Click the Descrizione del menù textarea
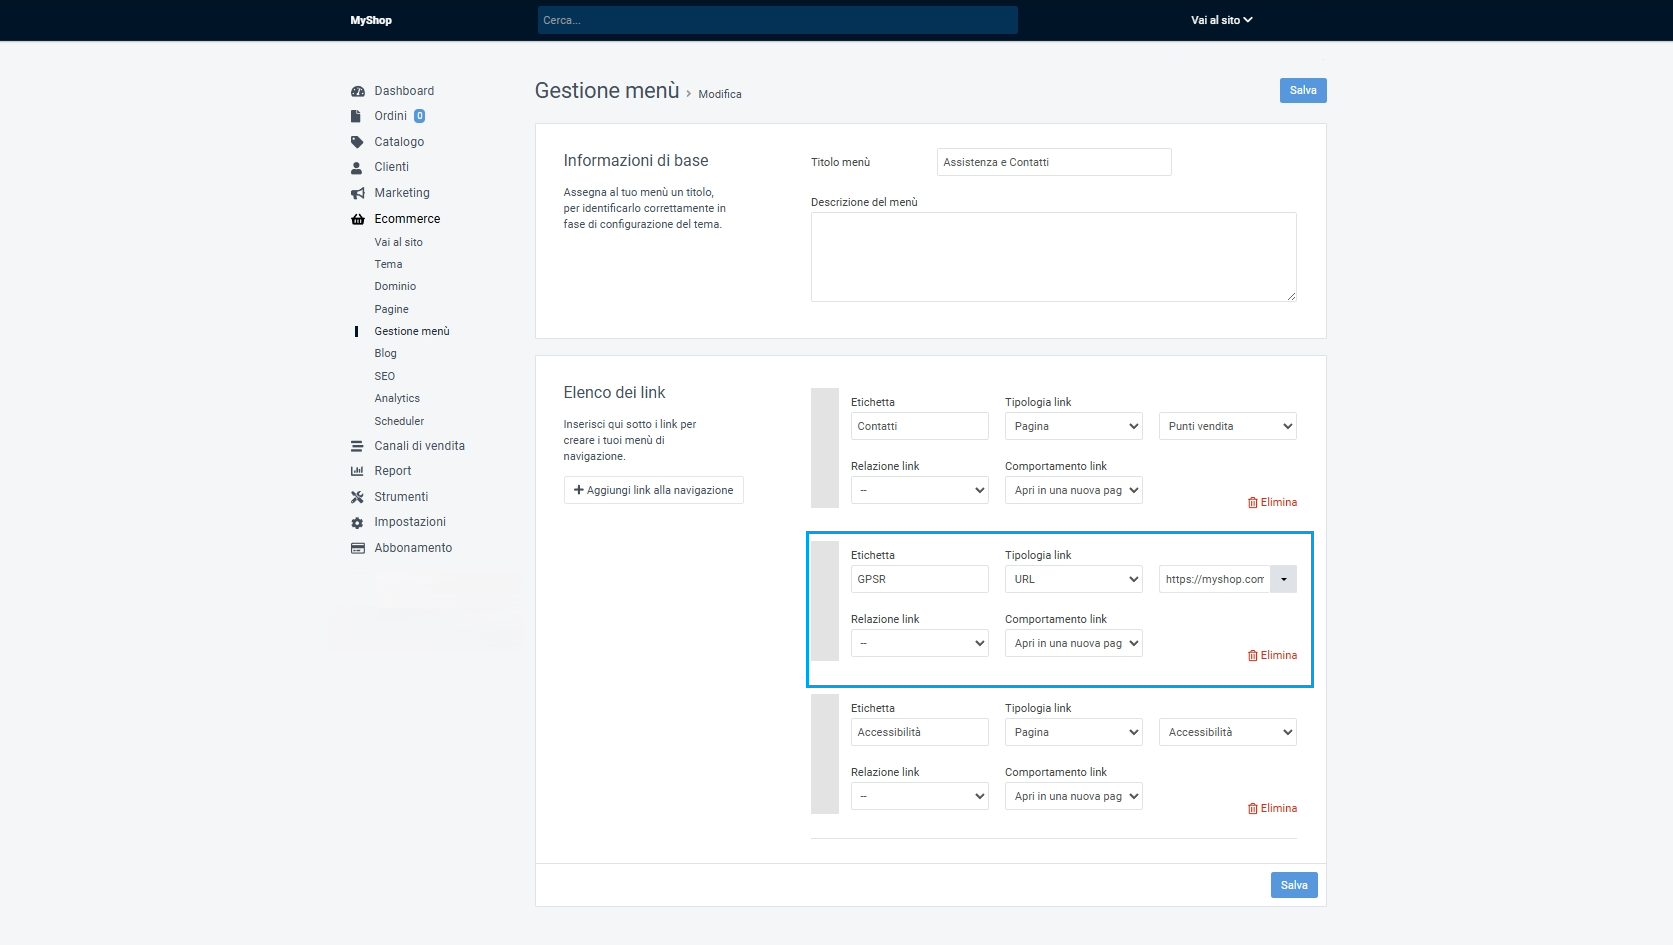 (x=1053, y=256)
